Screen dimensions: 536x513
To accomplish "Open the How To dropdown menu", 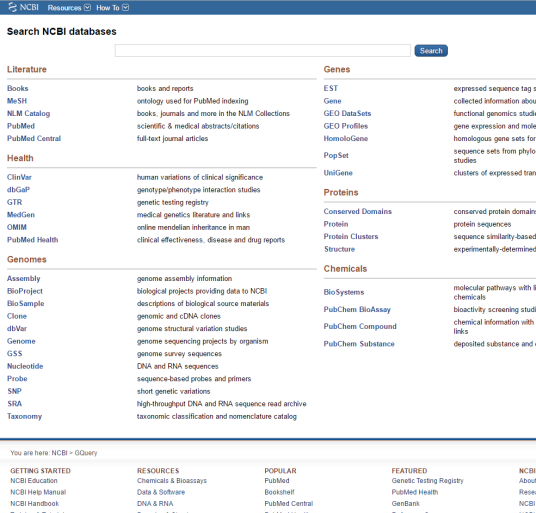I will (112, 8).
